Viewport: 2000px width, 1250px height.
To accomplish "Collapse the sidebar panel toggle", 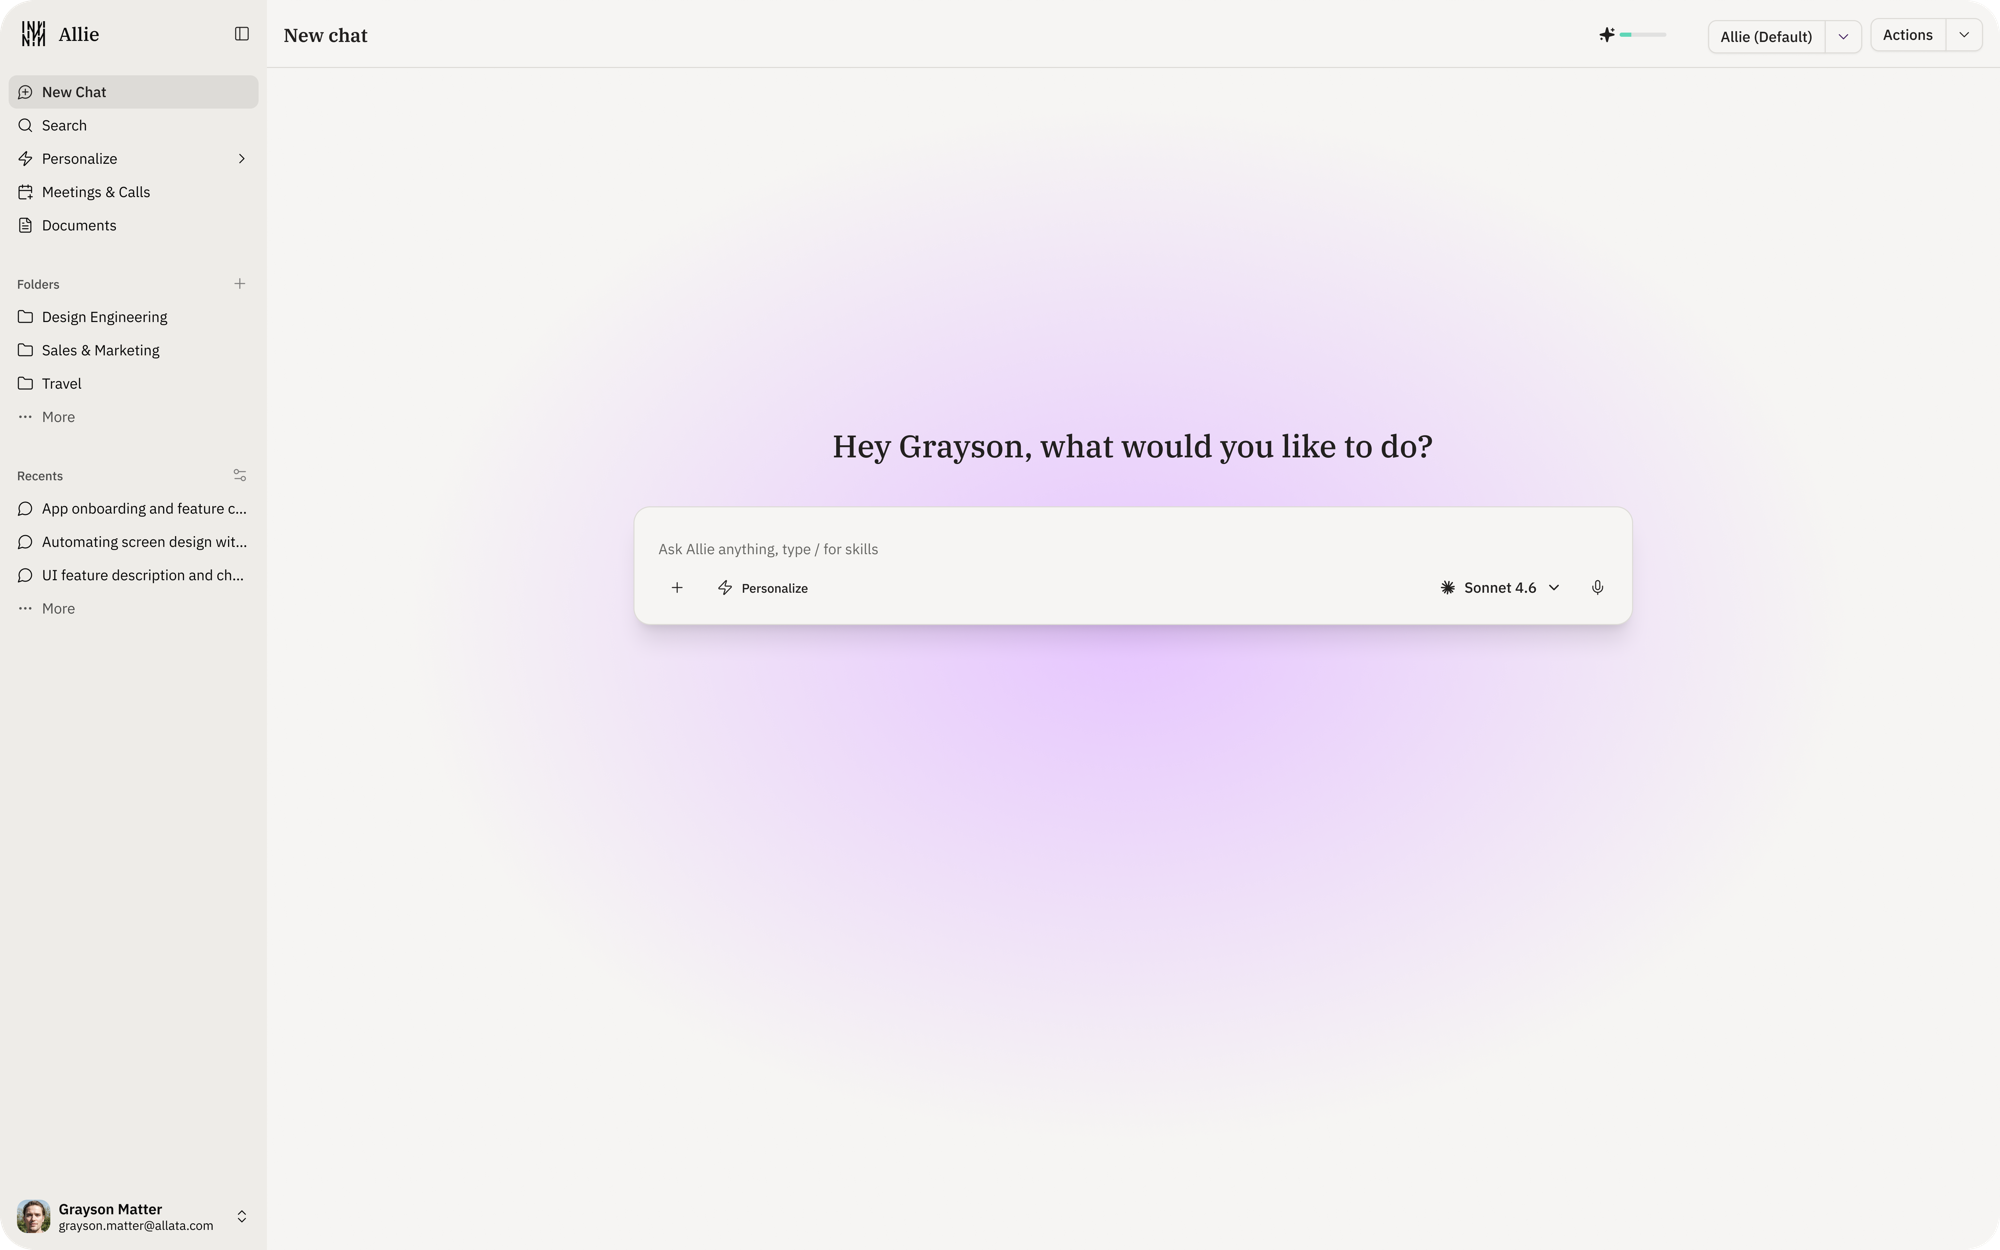I will click(x=242, y=34).
